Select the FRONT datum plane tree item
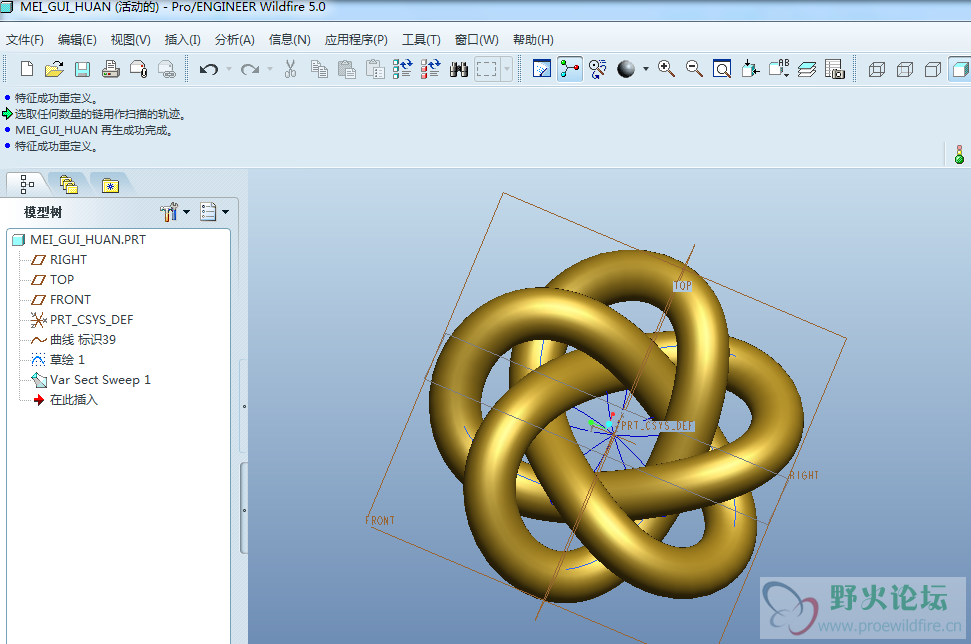The image size is (971, 644). 70,300
